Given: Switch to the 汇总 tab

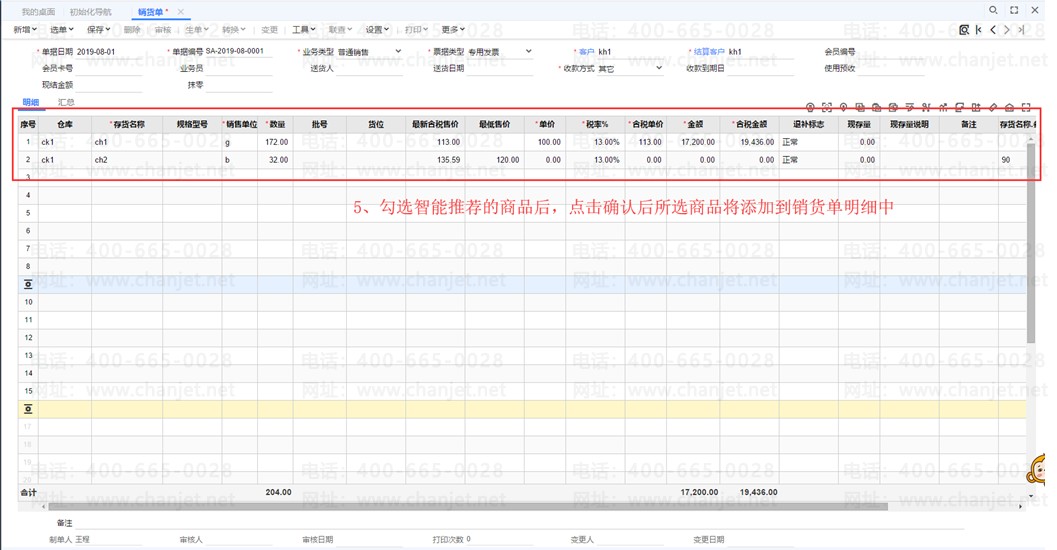Looking at the screenshot, I should [66, 102].
